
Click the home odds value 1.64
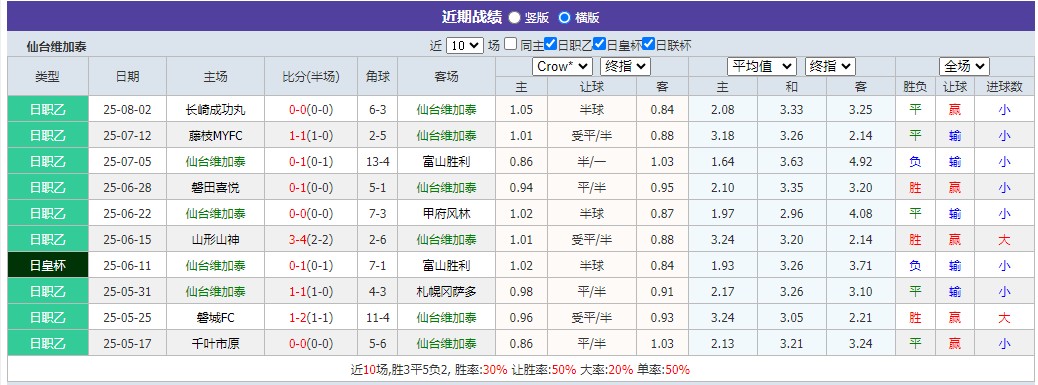(723, 161)
